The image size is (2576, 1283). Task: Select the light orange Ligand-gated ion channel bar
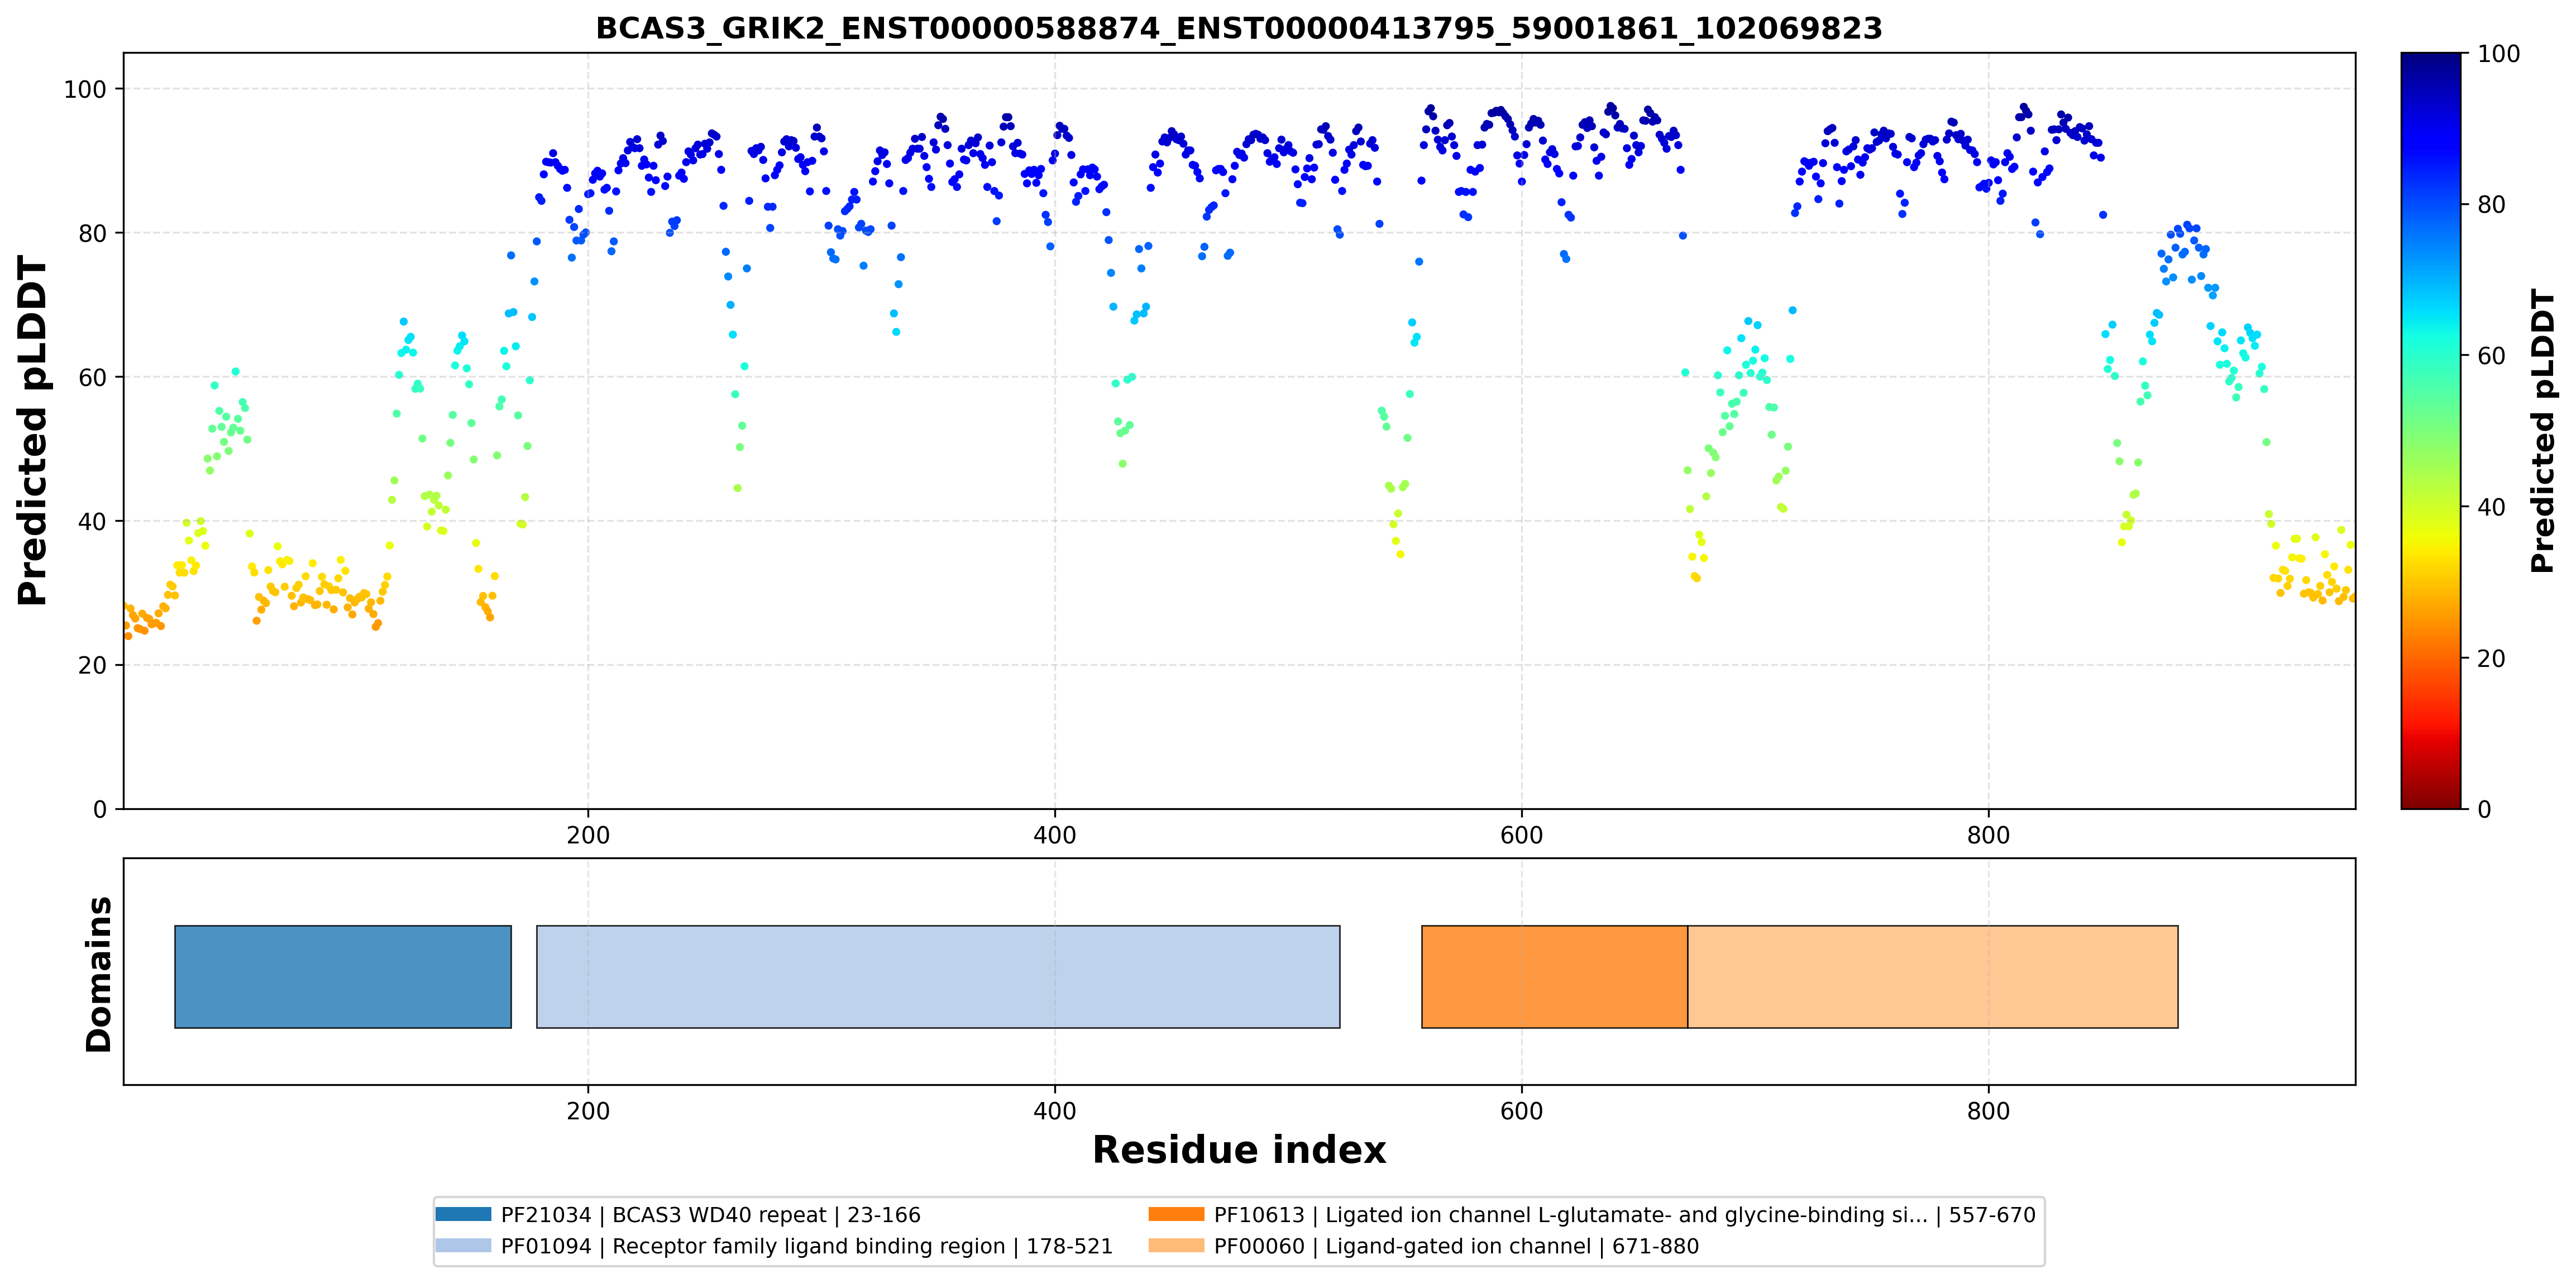(x=1933, y=976)
